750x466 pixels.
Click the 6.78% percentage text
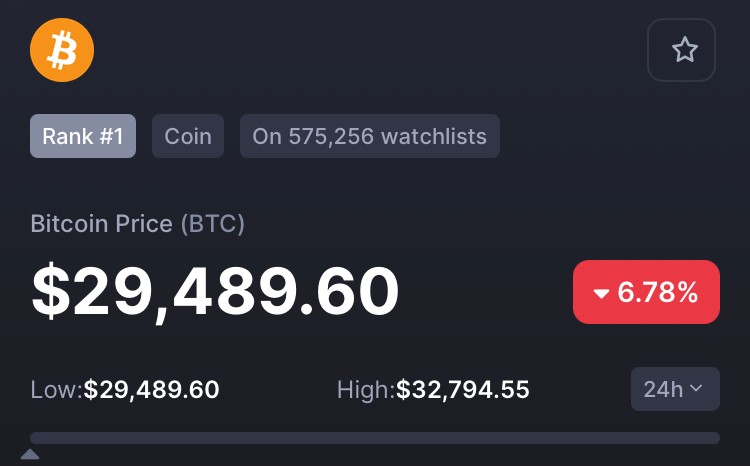(658, 292)
